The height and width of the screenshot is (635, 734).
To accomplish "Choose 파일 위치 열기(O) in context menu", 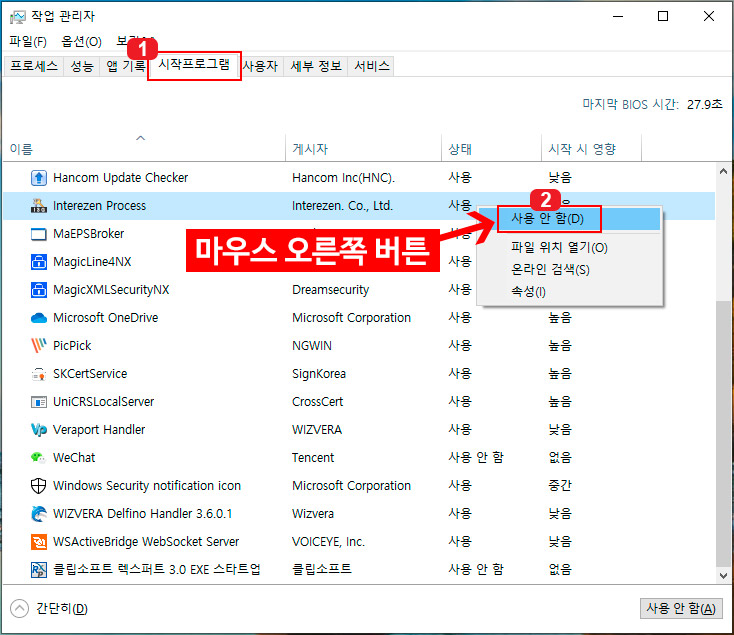I will coord(569,247).
